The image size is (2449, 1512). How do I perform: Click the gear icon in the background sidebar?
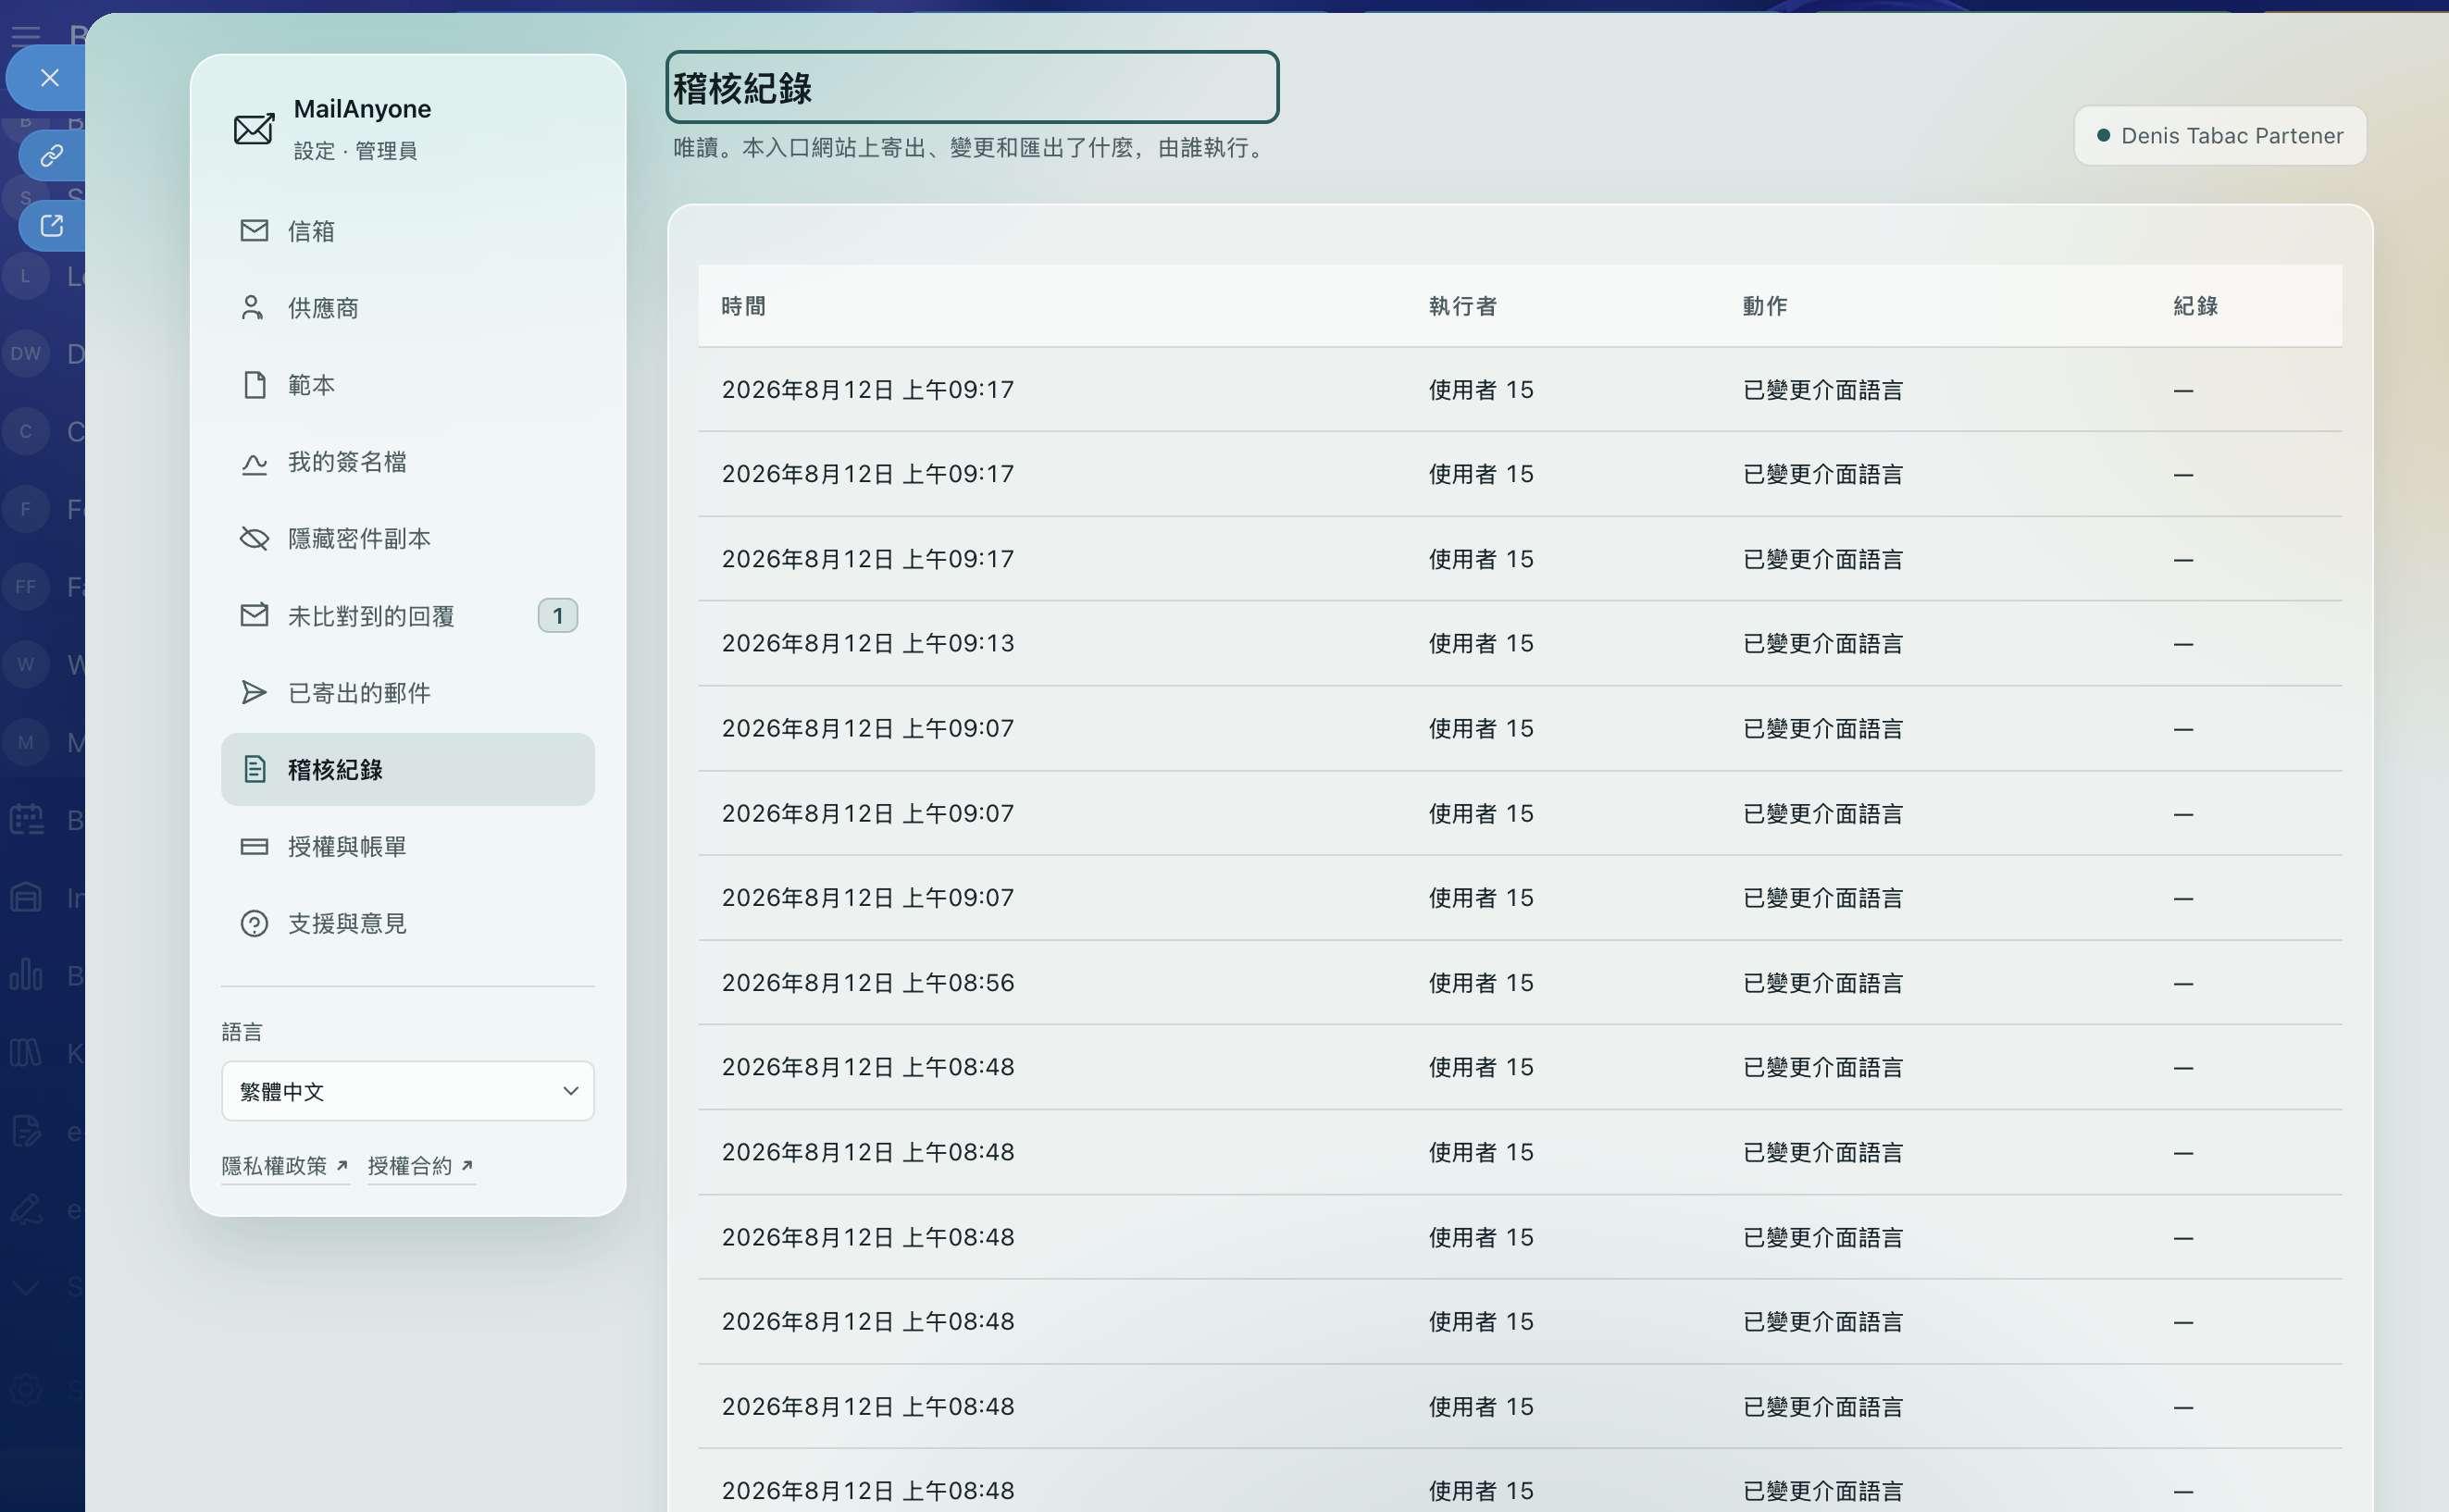tap(26, 1388)
